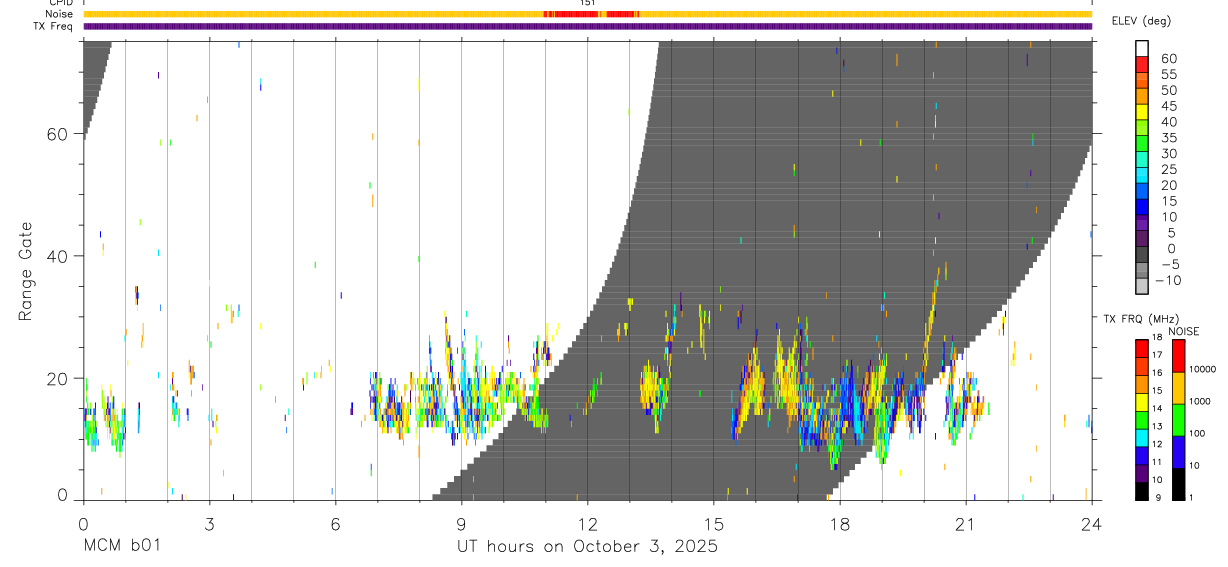The height and width of the screenshot is (567, 1228).
Task: Click the Range Gate tick label '60'
Action: pos(57,134)
